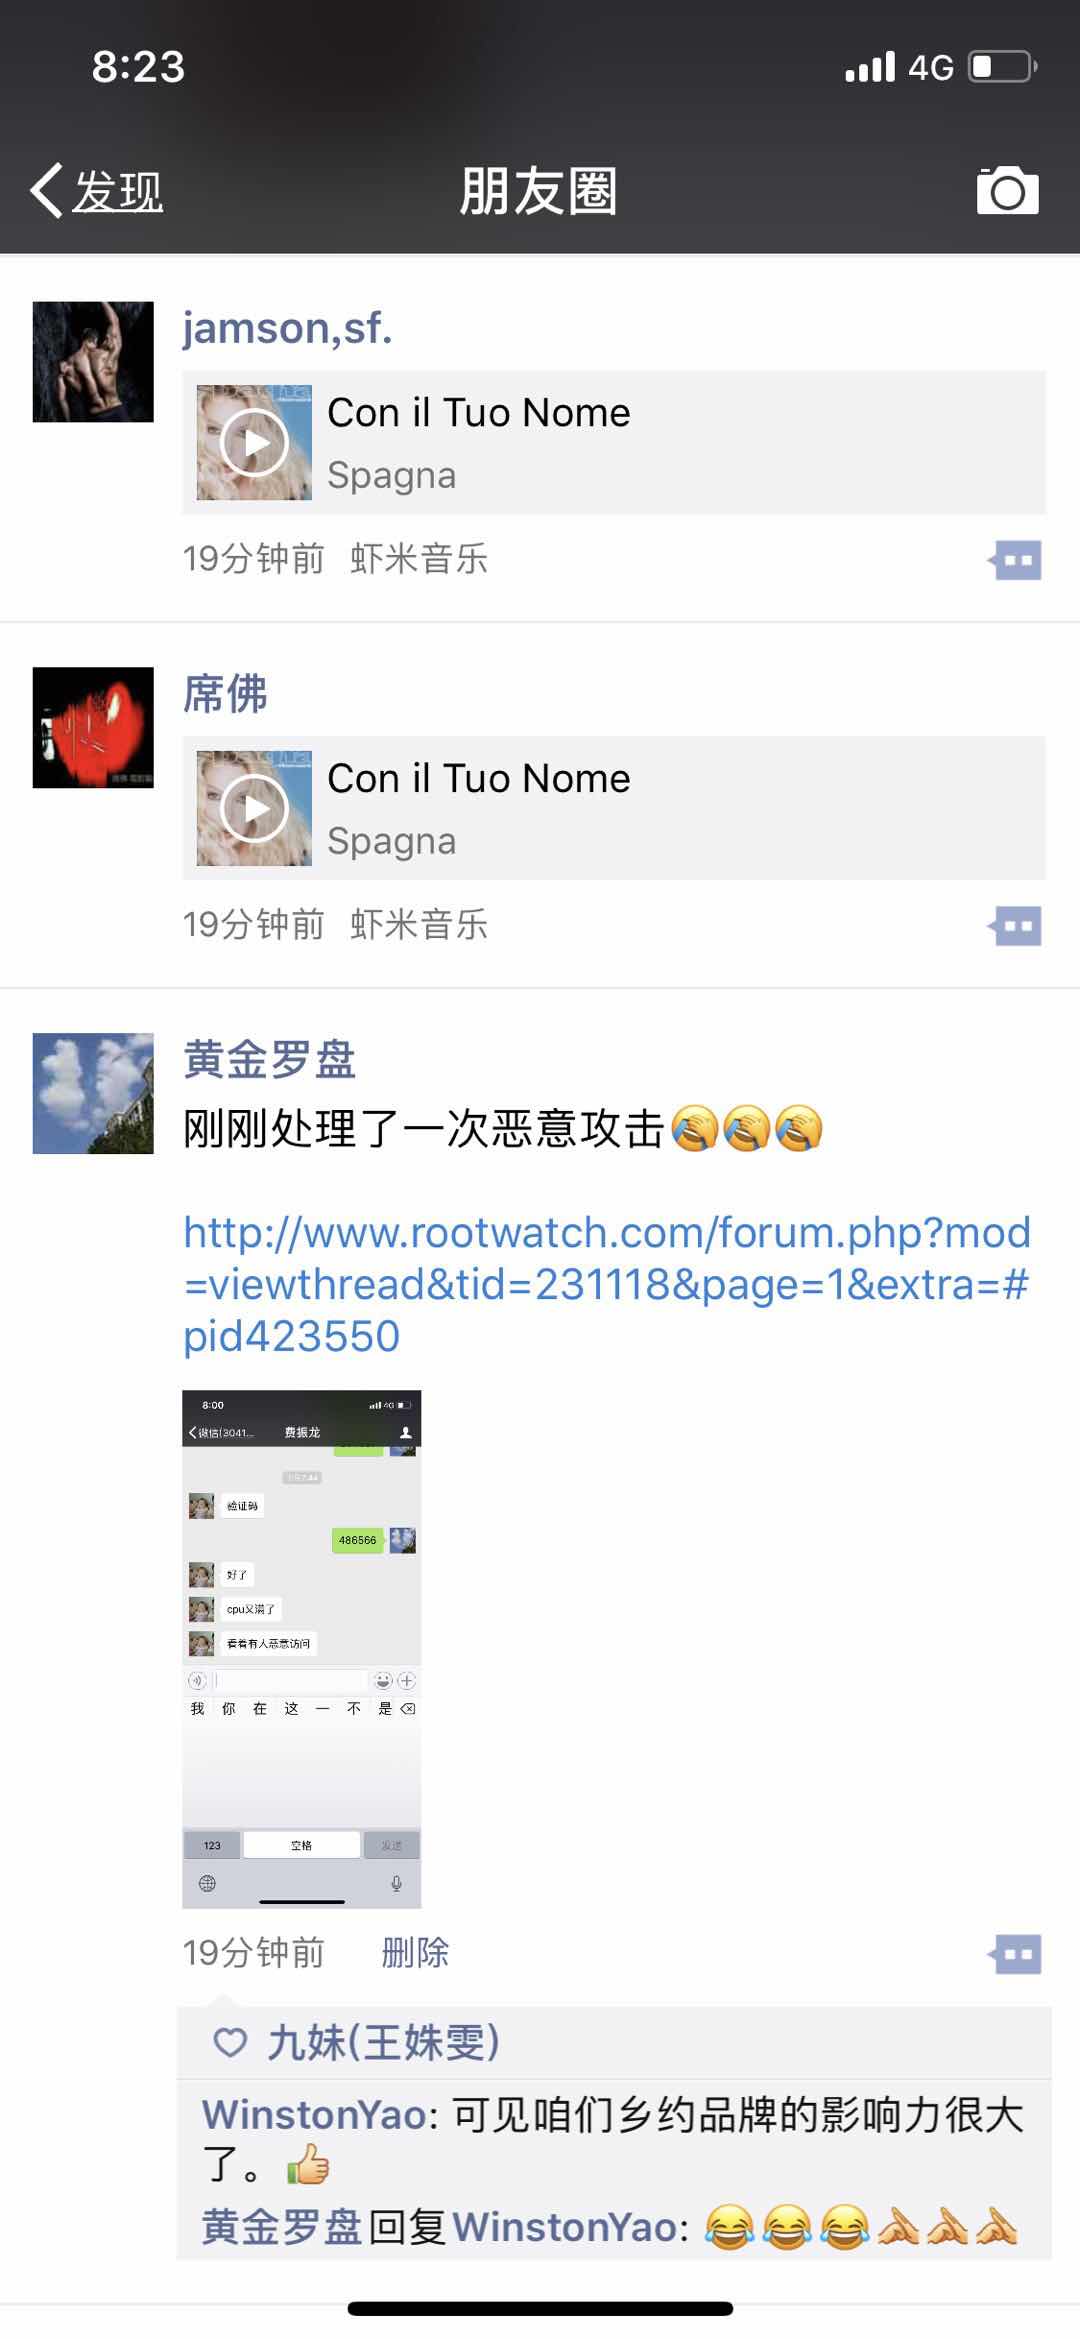Tap the 黄金罗盘 name in reply comment
This screenshot has height=2339, width=1080.
(x=281, y=2227)
